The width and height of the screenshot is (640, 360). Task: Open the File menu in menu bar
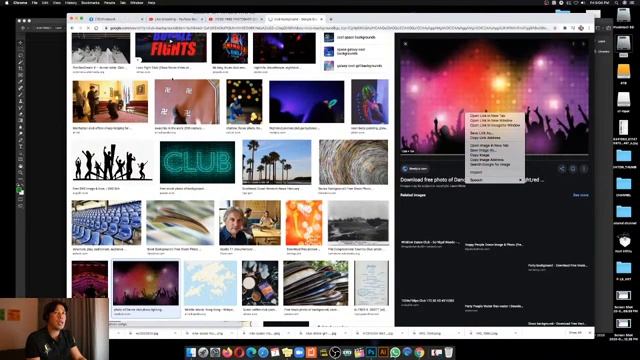click(x=35, y=2)
